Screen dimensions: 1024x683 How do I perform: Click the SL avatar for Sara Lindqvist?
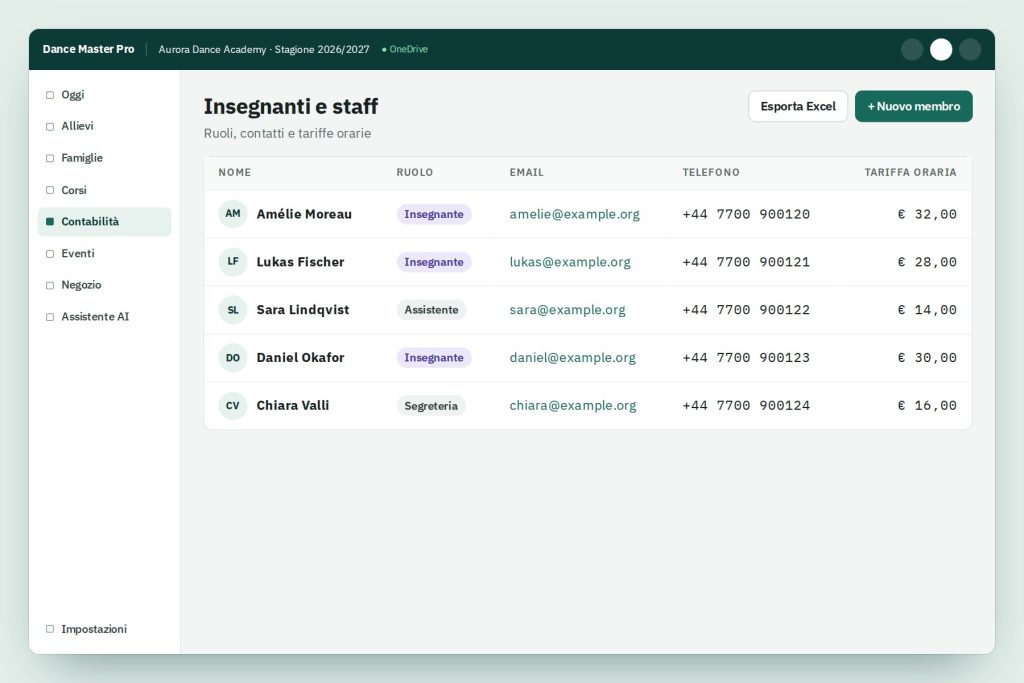click(x=232, y=310)
